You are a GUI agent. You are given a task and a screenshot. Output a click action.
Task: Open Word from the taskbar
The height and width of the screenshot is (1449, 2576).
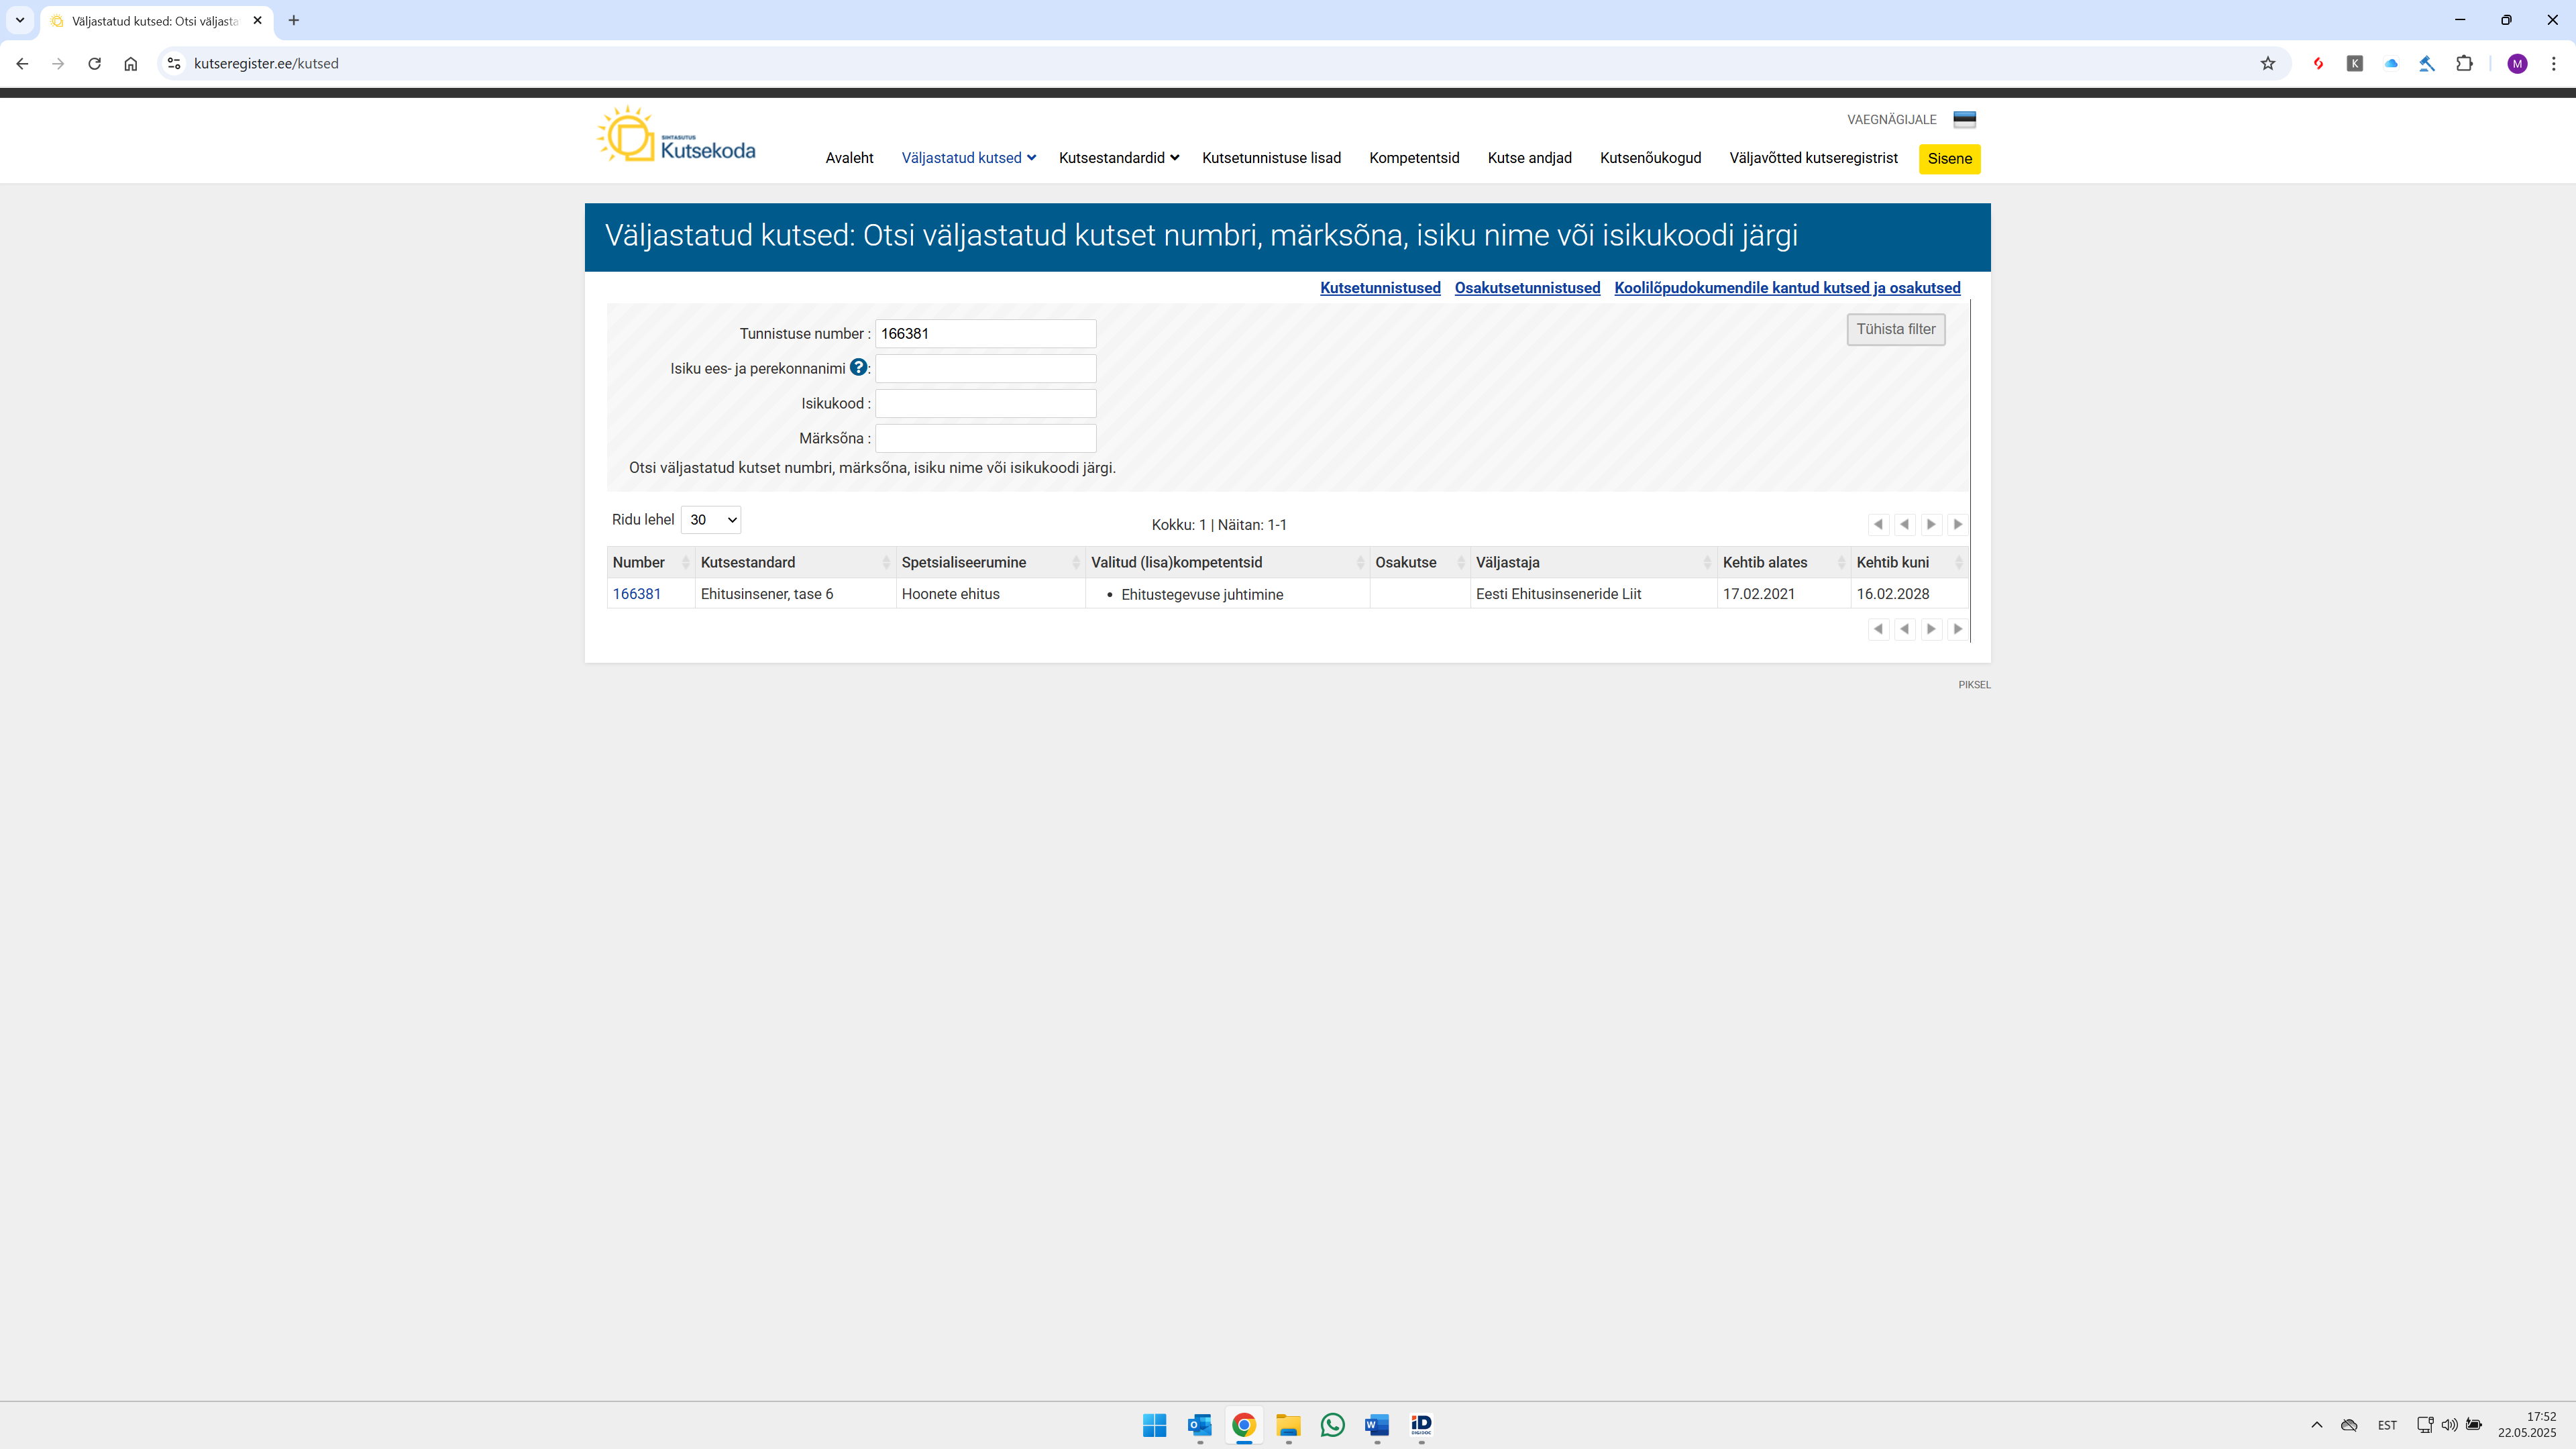coord(1377,1425)
